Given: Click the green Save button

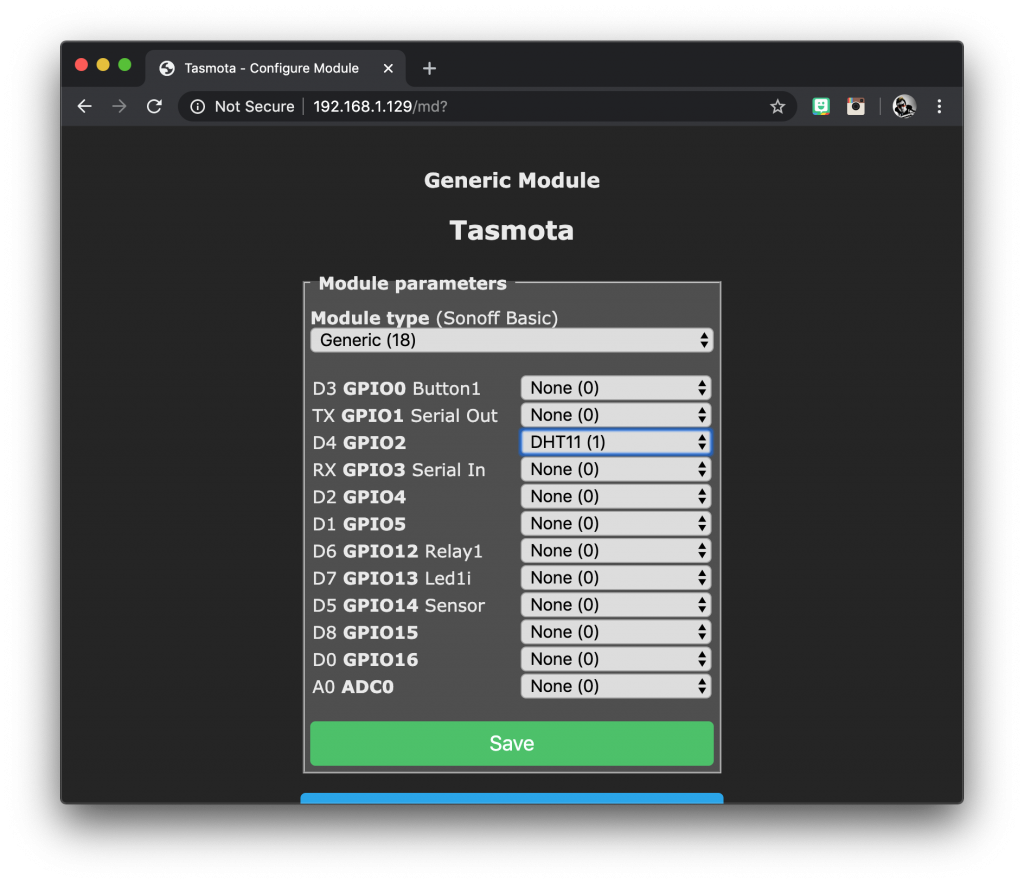Looking at the screenshot, I should click(511, 743).
